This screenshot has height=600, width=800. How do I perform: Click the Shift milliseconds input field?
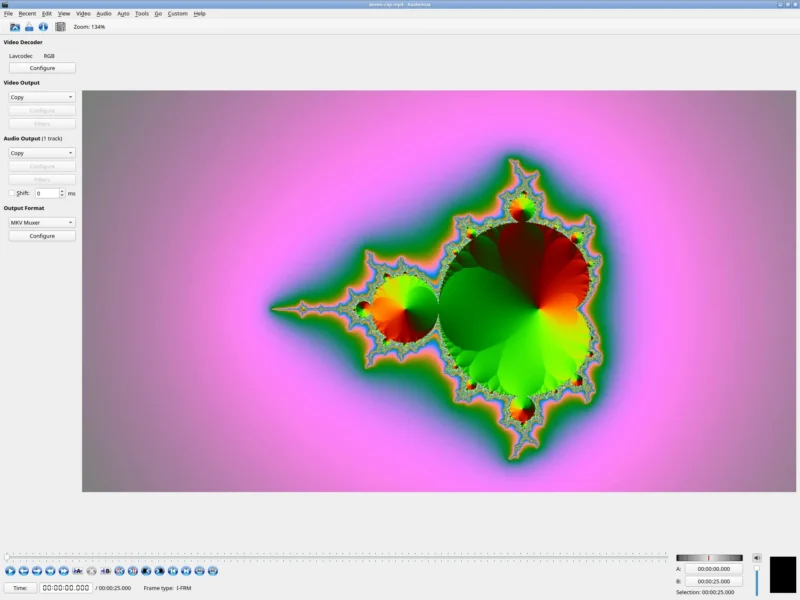[47, 193]
